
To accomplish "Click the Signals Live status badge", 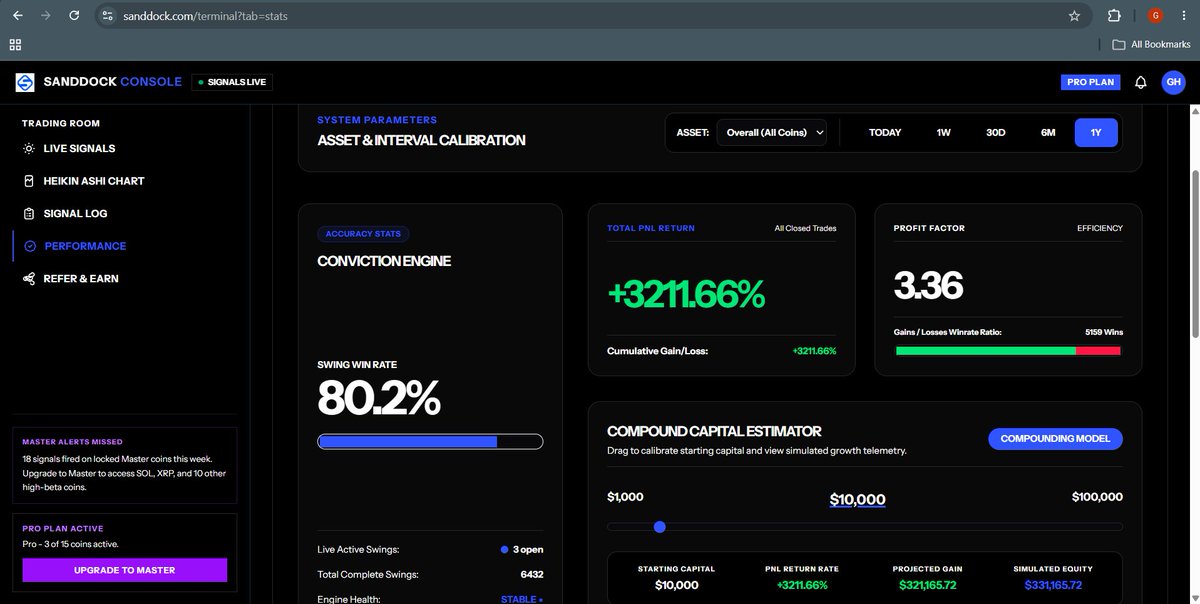I will [x=232, y=82].
